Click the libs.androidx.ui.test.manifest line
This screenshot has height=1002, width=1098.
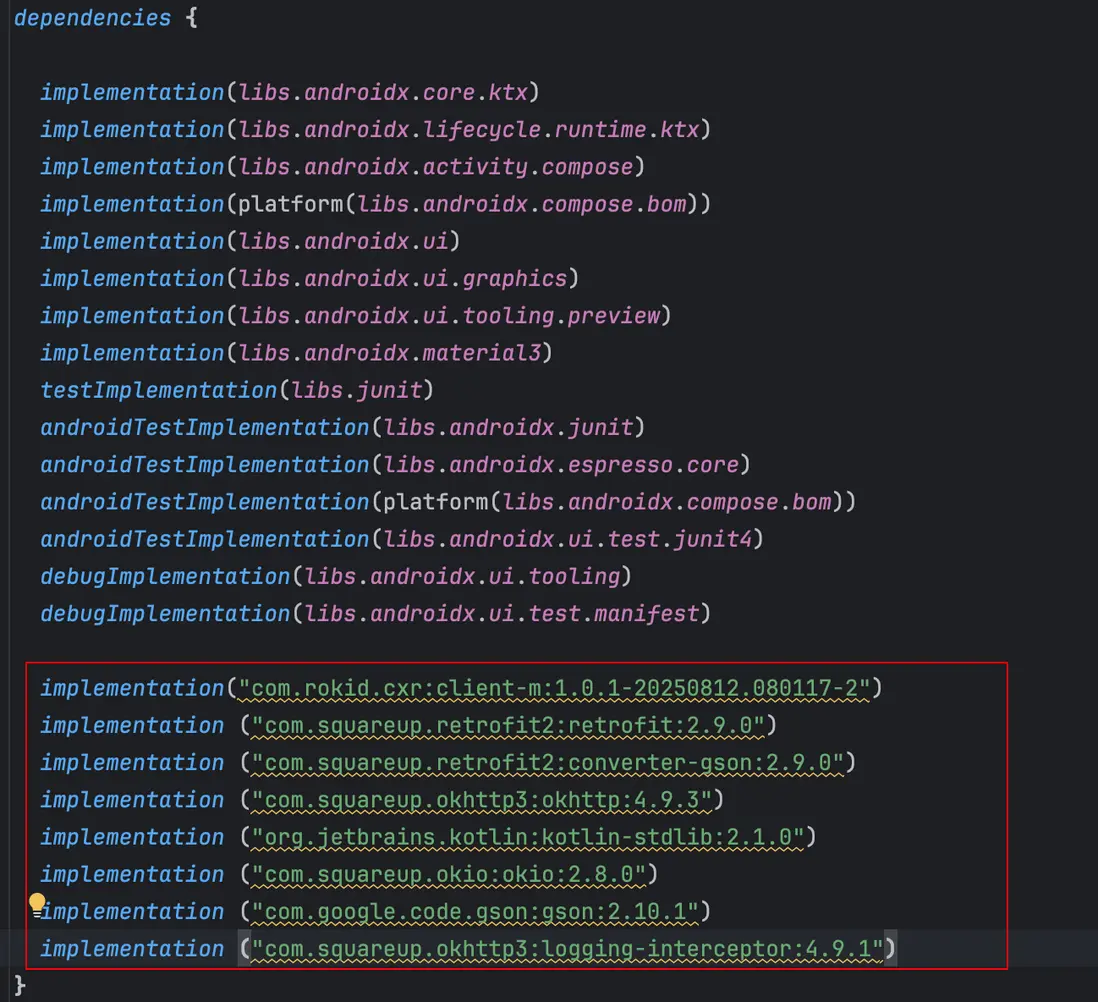(x=375, y=613)
